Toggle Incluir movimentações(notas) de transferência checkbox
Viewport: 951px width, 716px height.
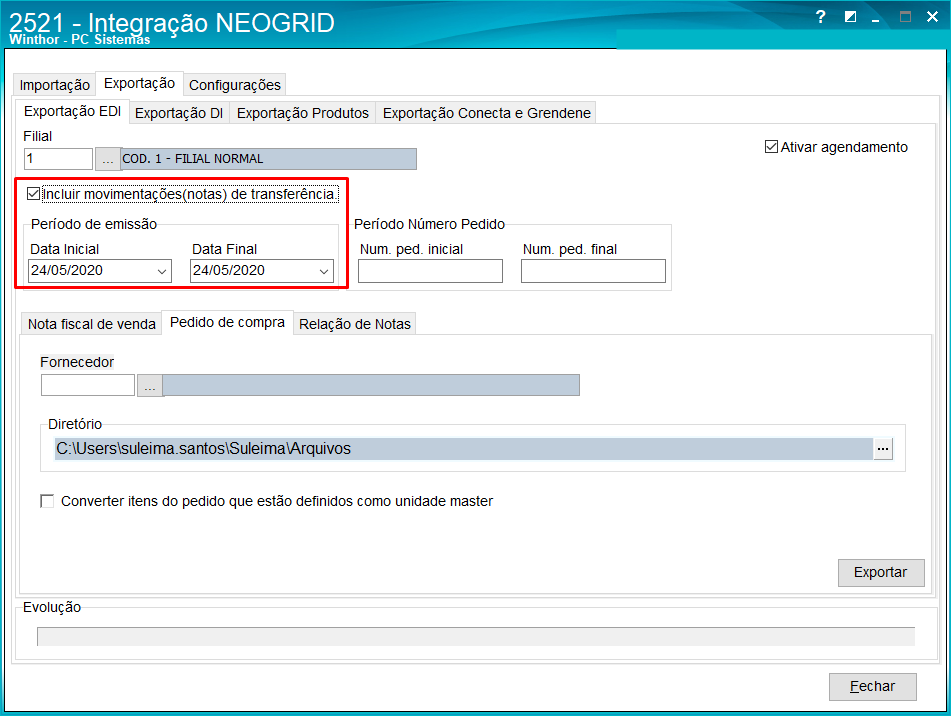(x=33, y=194)
